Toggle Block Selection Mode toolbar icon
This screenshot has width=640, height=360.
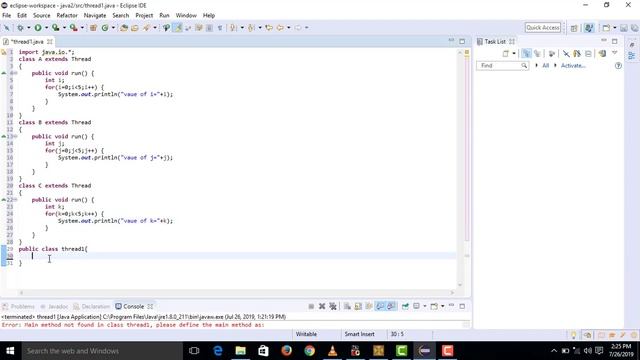[209, 28]
